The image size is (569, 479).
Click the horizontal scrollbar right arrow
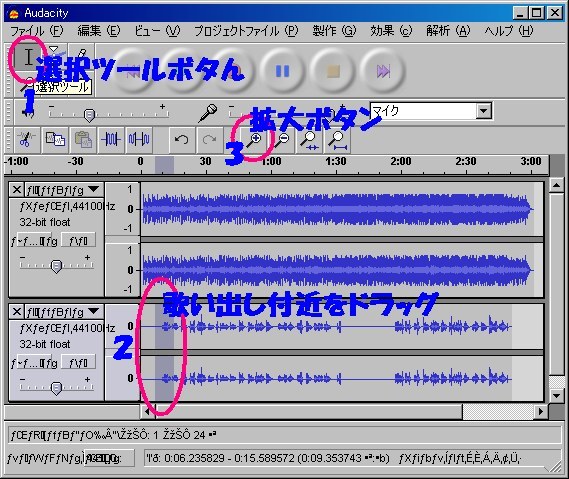tap(541, 412)
